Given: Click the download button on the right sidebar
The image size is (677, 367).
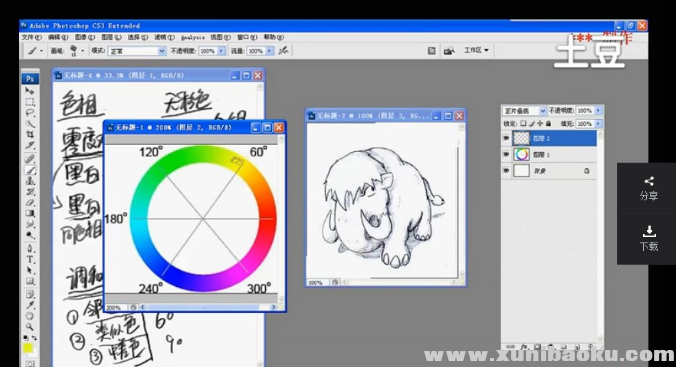Looking at the screenshot, I should [649, 238].
